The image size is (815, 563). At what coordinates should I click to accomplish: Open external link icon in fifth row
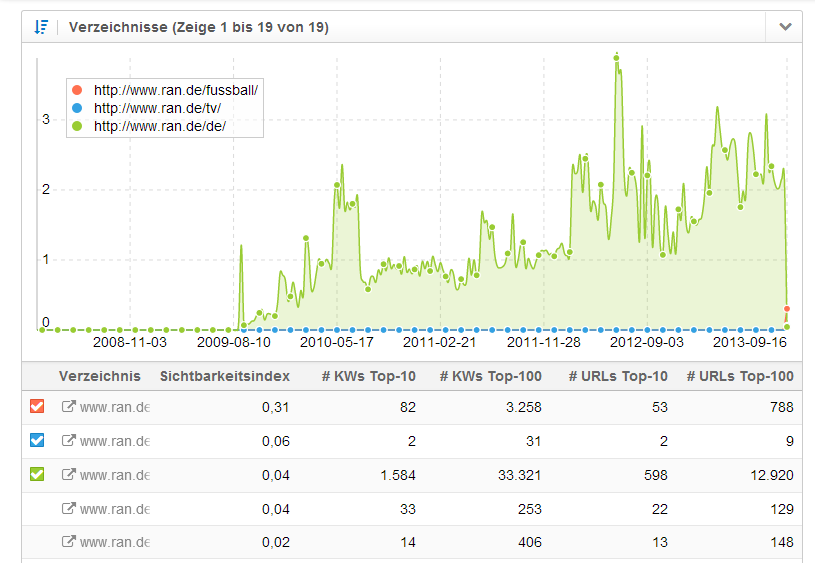coord(68,543)
